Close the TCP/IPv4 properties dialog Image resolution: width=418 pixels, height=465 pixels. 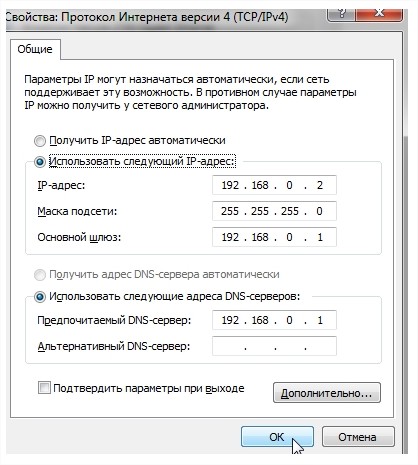point(380,15)
